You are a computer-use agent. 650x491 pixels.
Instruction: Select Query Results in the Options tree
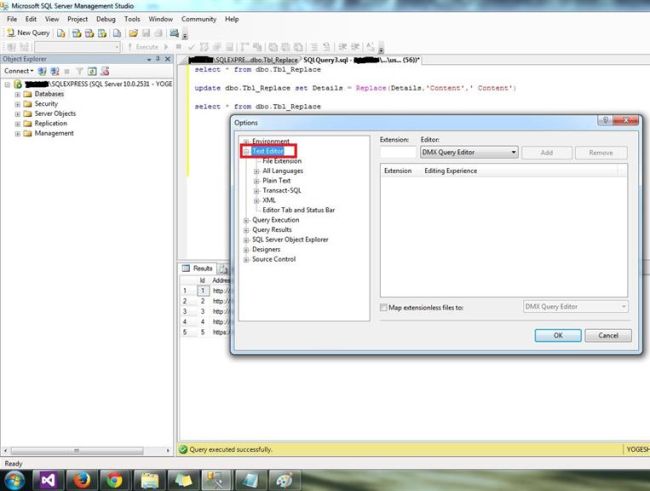click(x=272, y=230)
